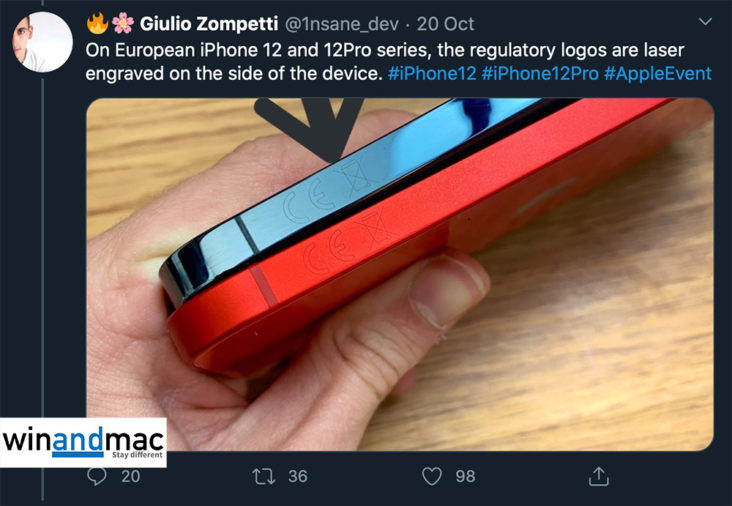Viewport: 732px width, 506px height.
Task: Retweet this post using the retweet icon
Action: click(264, 477)
